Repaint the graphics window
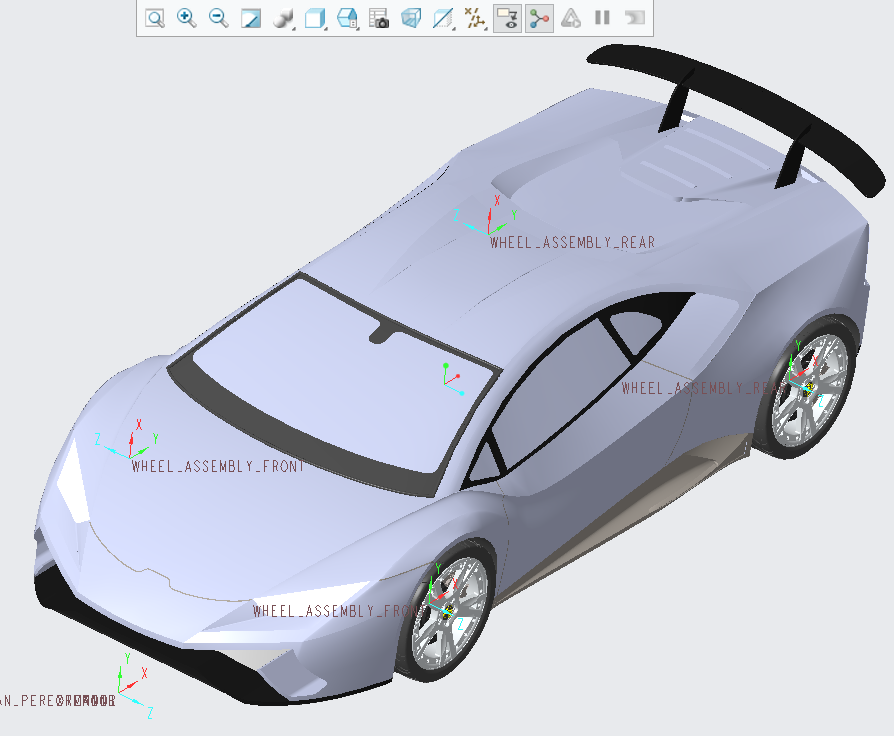This screenshot has width=894, height=736. (x=250, y=18)
